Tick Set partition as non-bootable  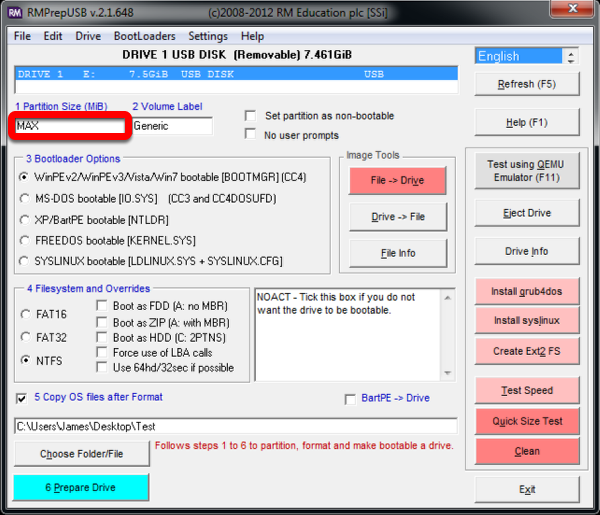point(251,116)
